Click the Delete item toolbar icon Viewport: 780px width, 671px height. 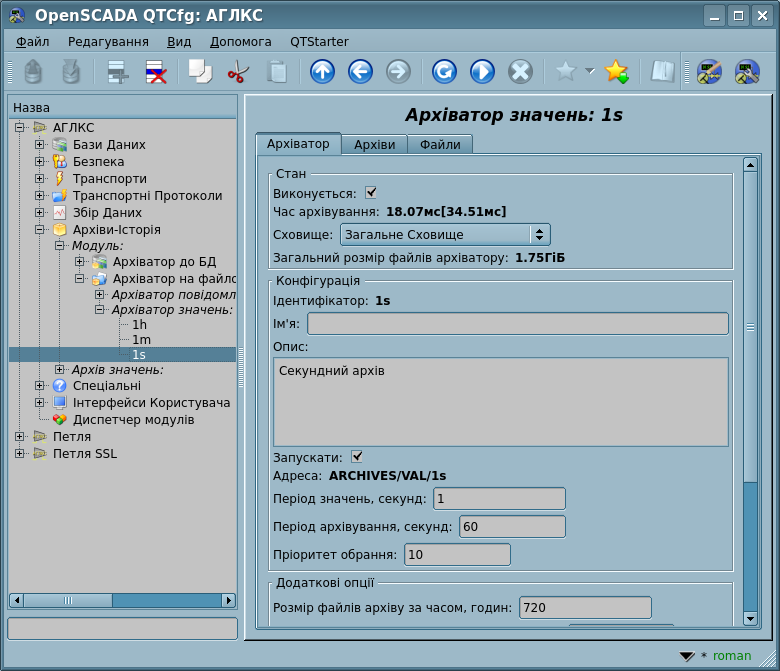156,72
